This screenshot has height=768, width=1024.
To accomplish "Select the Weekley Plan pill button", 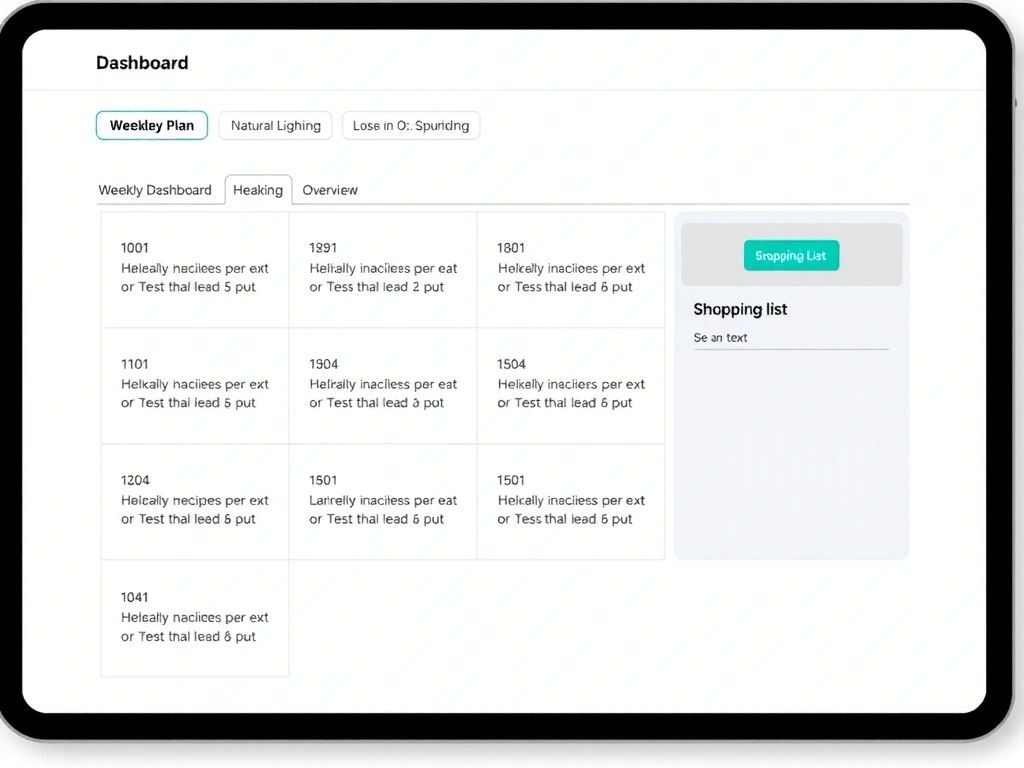I will [x=152, y=126].
